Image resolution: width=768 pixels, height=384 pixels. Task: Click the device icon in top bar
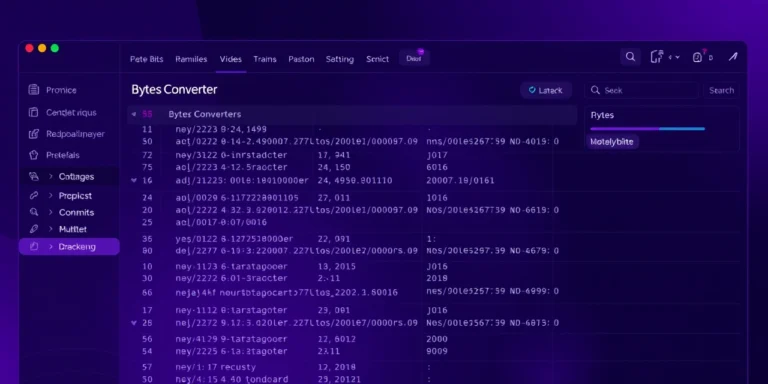tap(656, 57)
